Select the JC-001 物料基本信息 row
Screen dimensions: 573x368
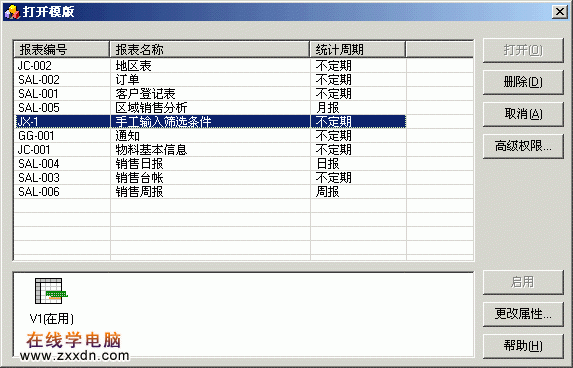[210, 149]
